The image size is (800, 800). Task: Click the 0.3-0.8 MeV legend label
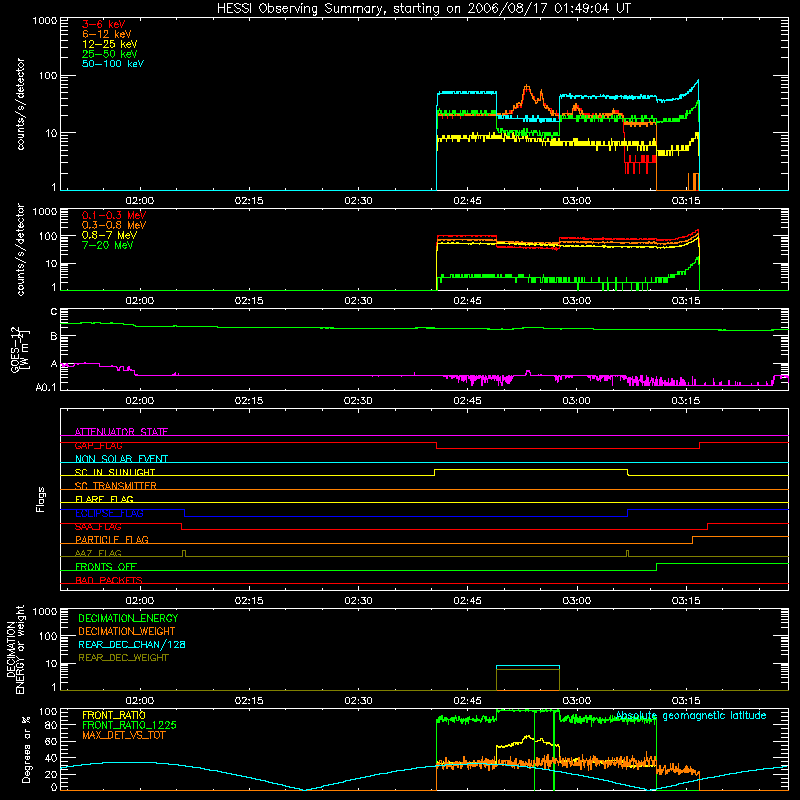[x=114, y=225]
